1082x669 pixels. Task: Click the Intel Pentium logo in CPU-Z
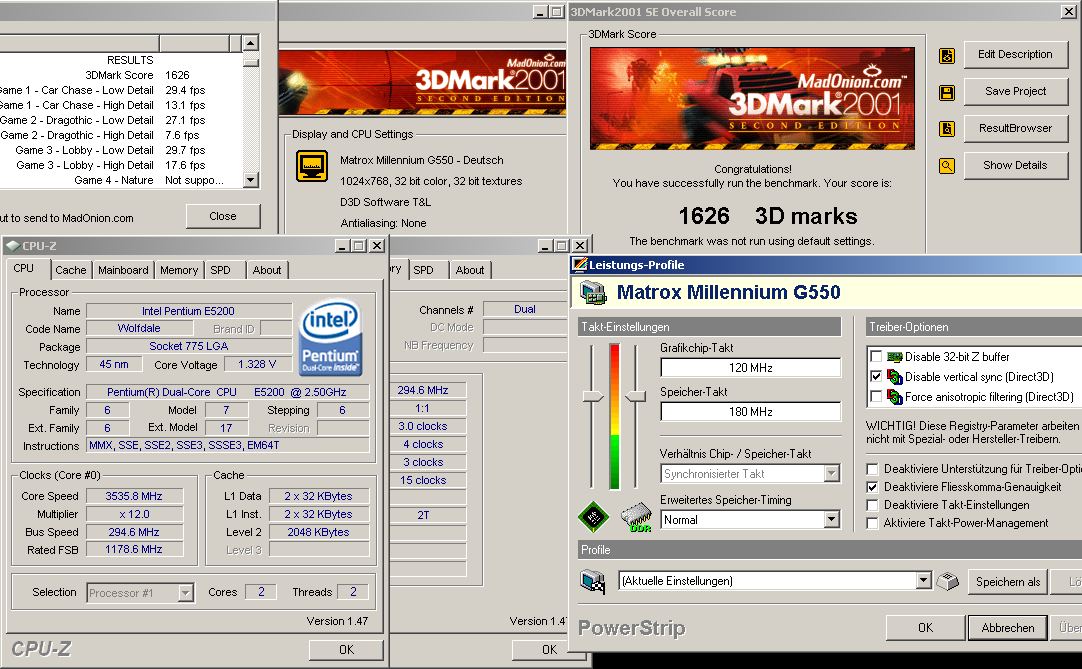pyautogui.click(x=331, y=337)
